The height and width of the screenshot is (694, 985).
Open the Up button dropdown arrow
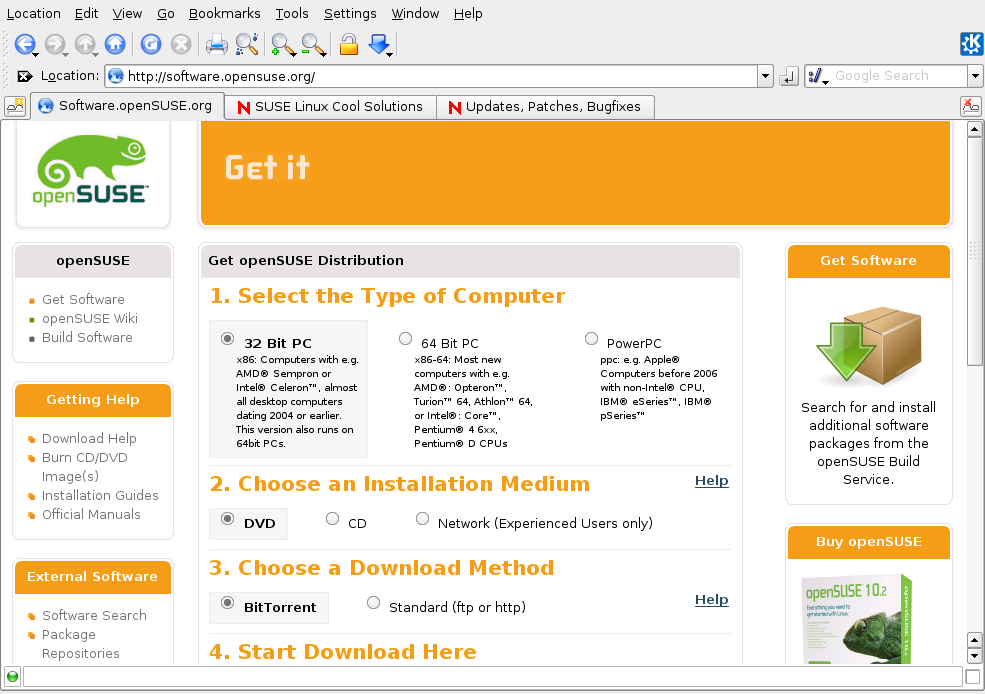tap(96, 54)
